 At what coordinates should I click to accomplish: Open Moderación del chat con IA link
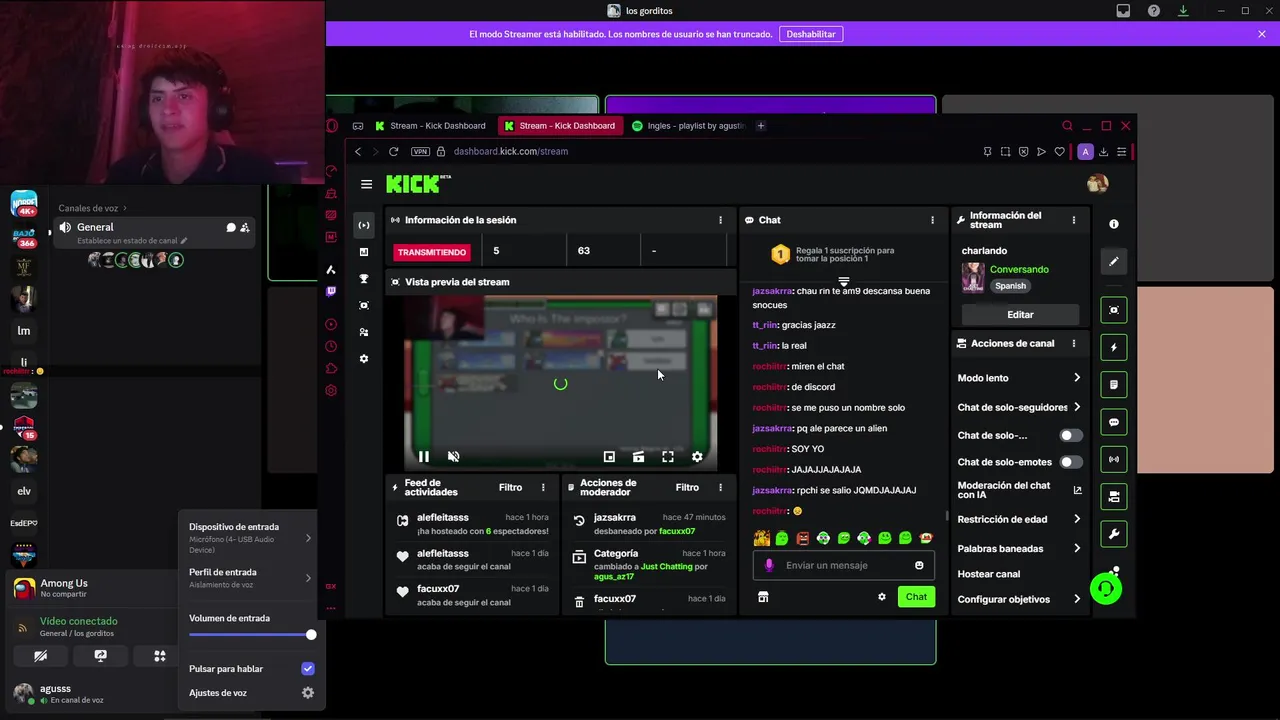(1019, 490)
